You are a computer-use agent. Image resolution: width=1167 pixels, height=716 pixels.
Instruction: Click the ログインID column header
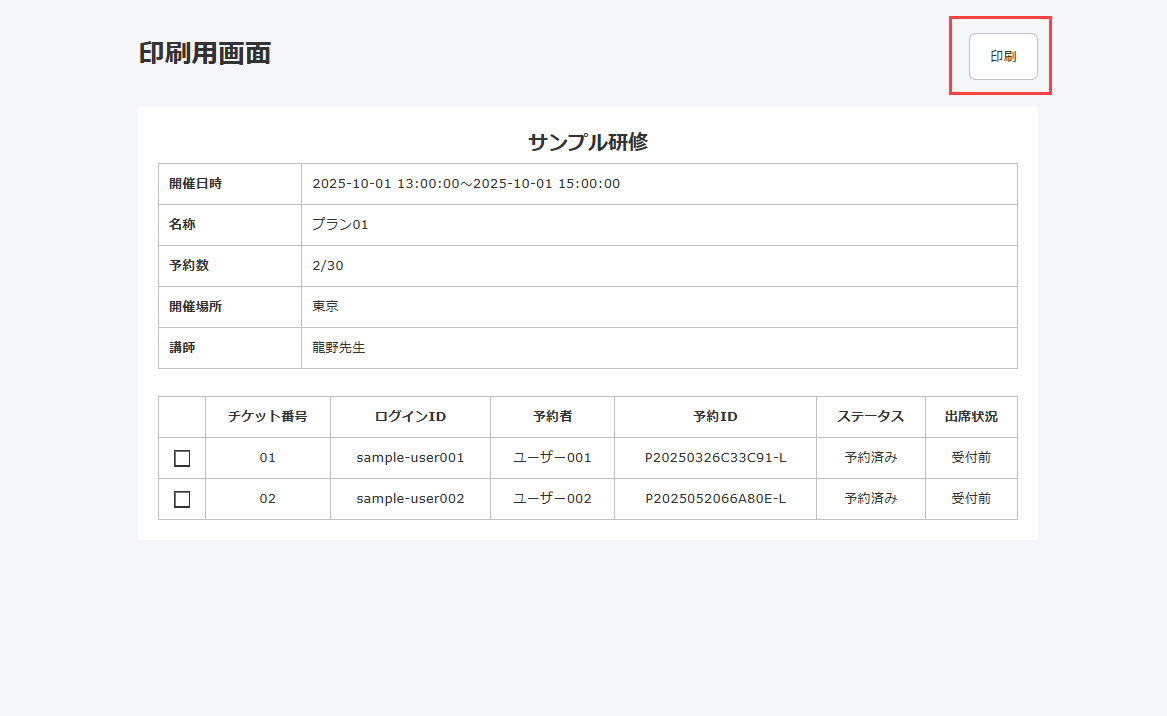410,417
